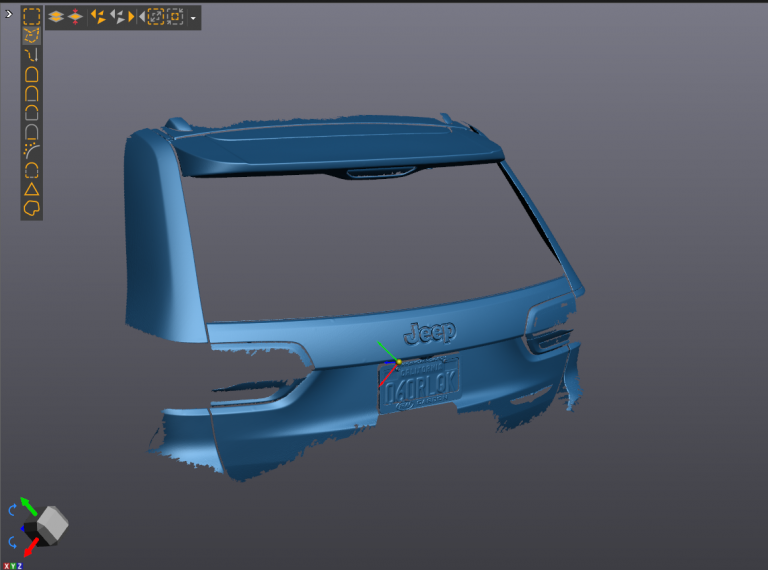768x570 pixels.
Task: Toggle the expand selection frame icon
Action: click(156, 17)
